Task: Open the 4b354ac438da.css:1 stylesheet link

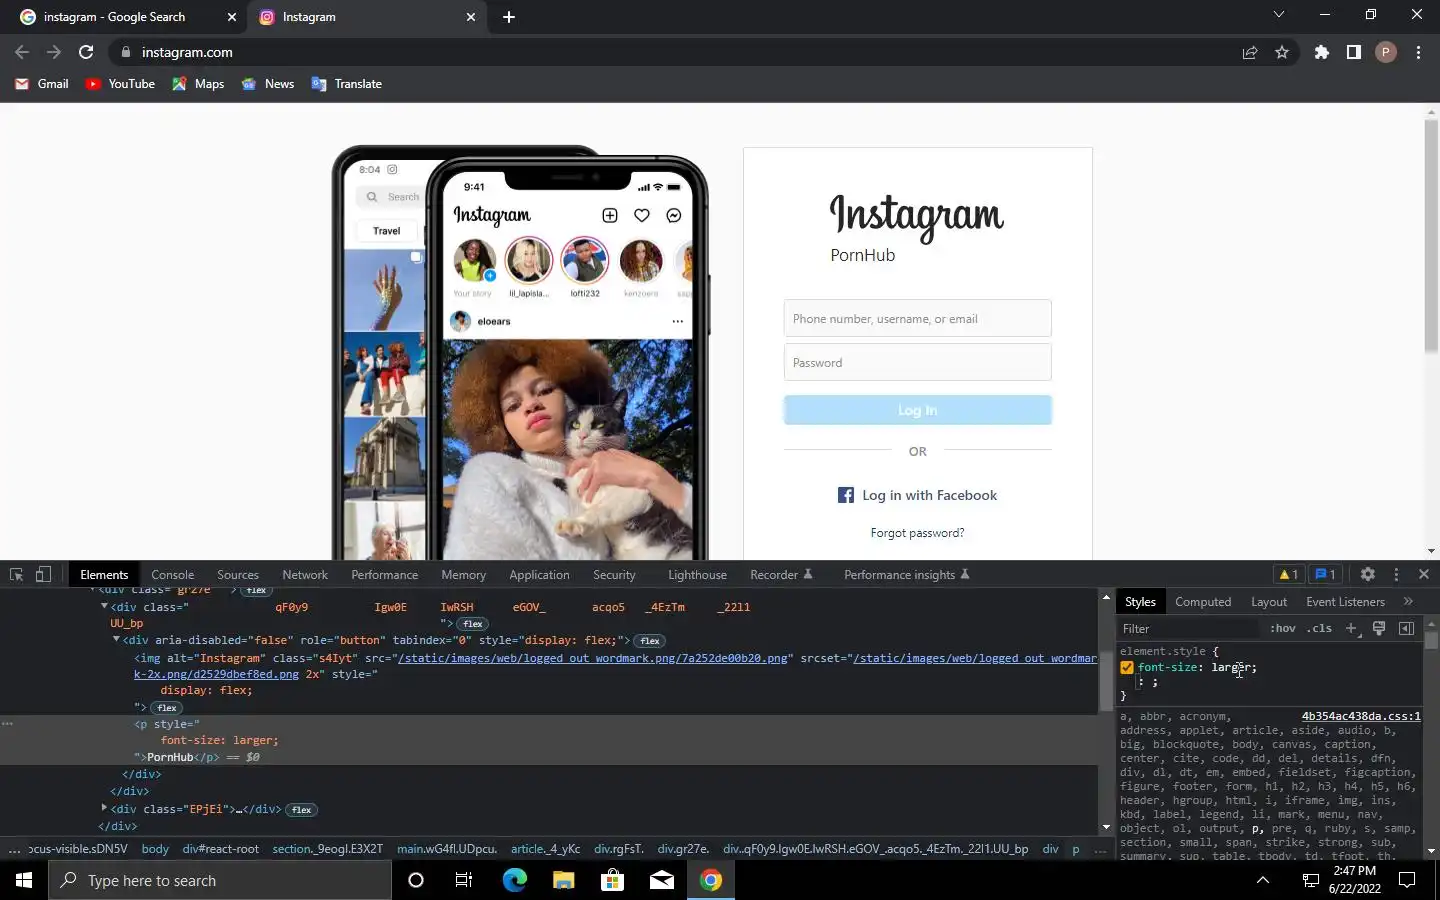Action: pyautogui.click(x=1361, y=716)
